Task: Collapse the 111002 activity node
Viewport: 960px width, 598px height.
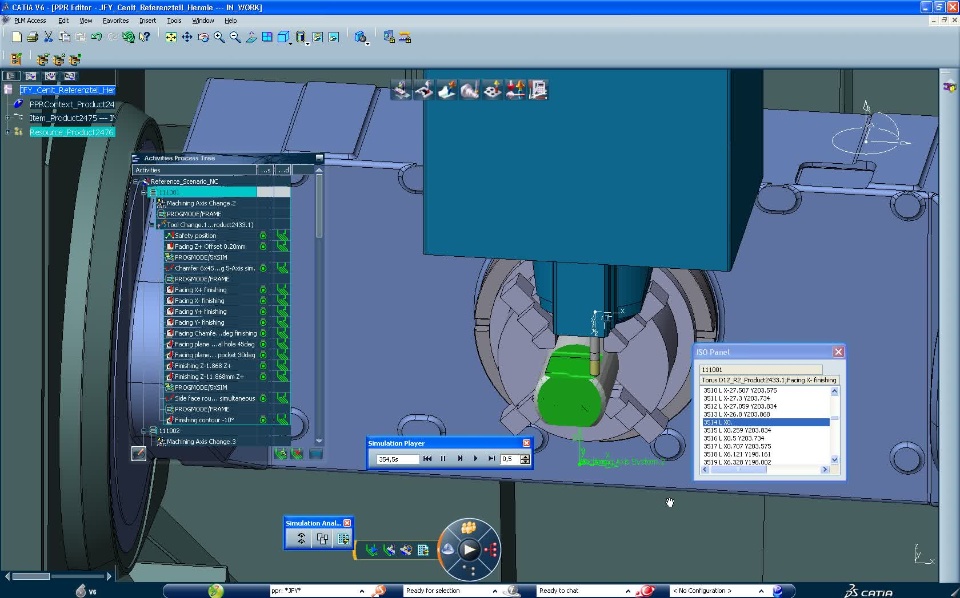Action: coord(144,431)
